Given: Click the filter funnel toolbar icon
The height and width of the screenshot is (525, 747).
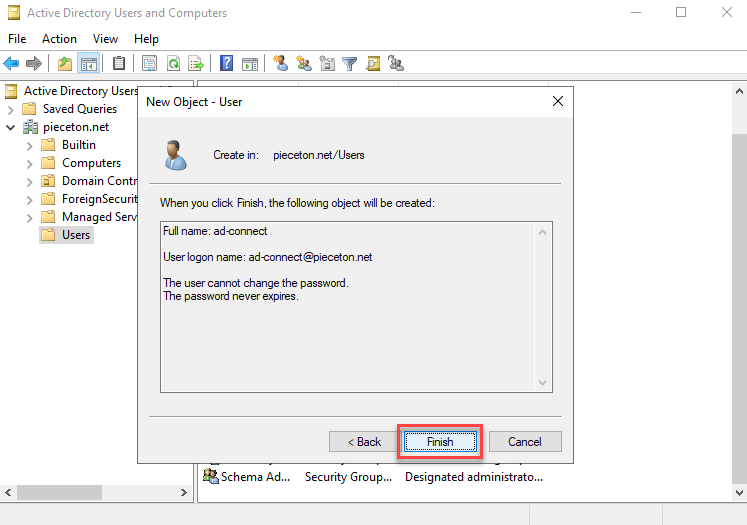Looking at the screenshot, I should click(350, 63).
